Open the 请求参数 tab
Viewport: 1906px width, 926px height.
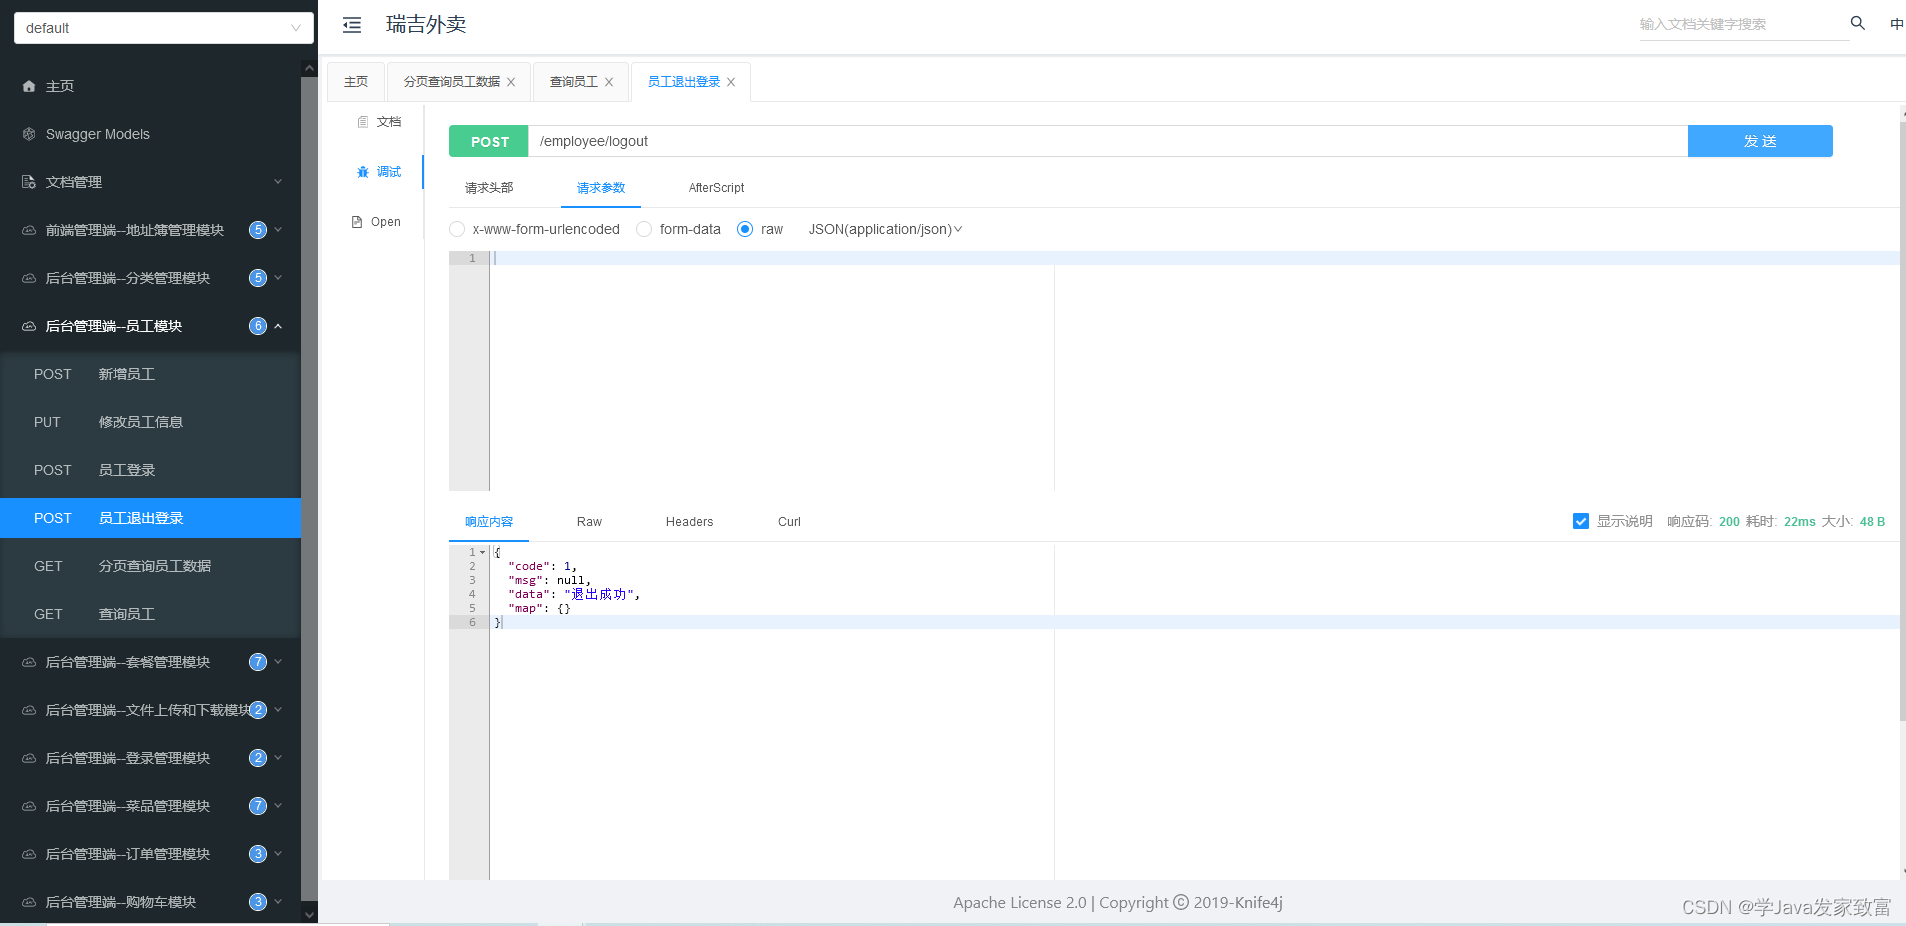[601, 188]
